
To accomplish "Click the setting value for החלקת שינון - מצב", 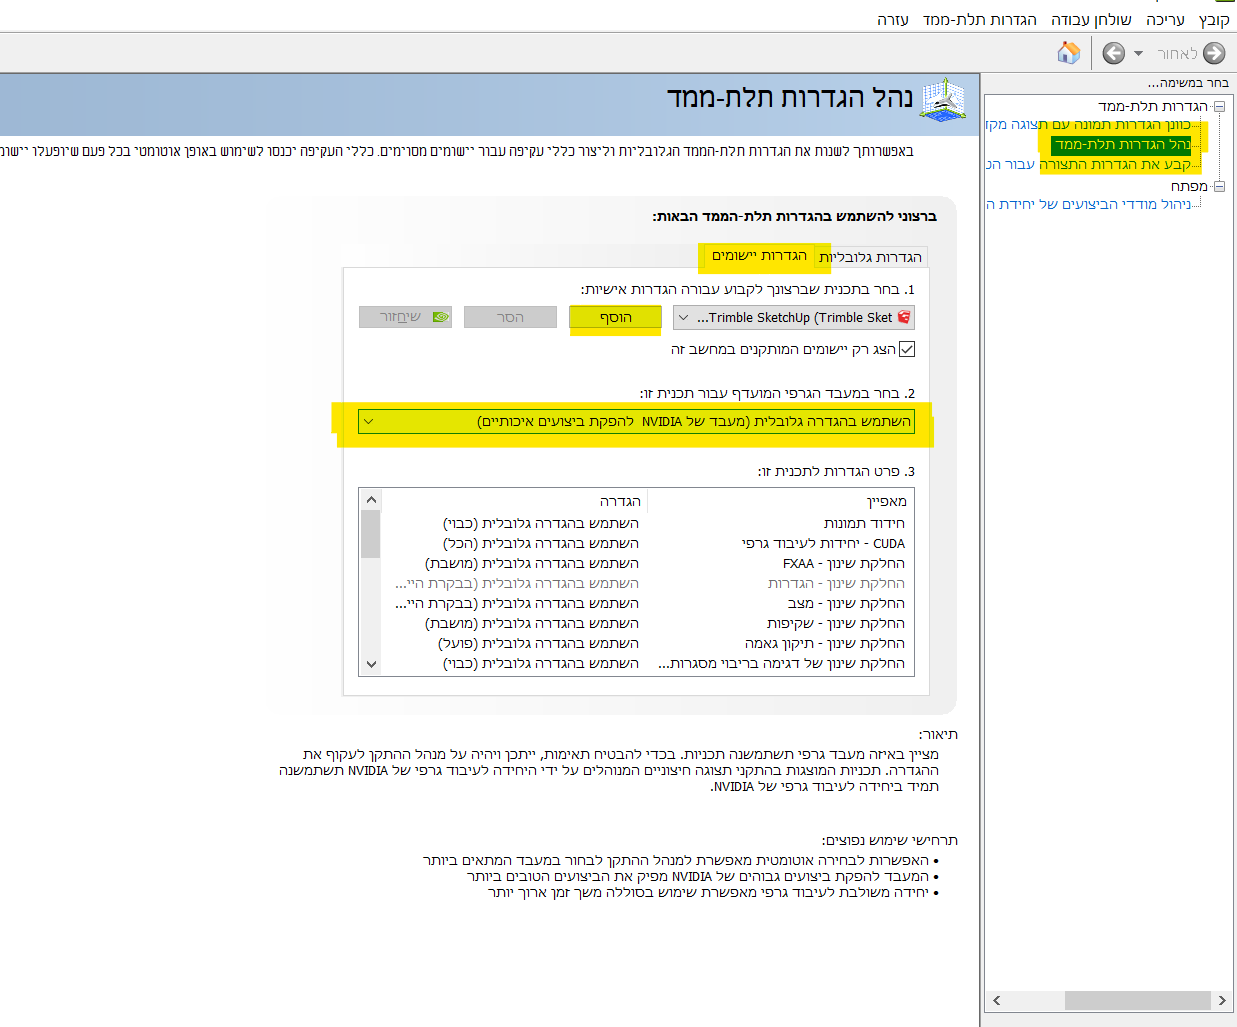I will click(517, 603).
